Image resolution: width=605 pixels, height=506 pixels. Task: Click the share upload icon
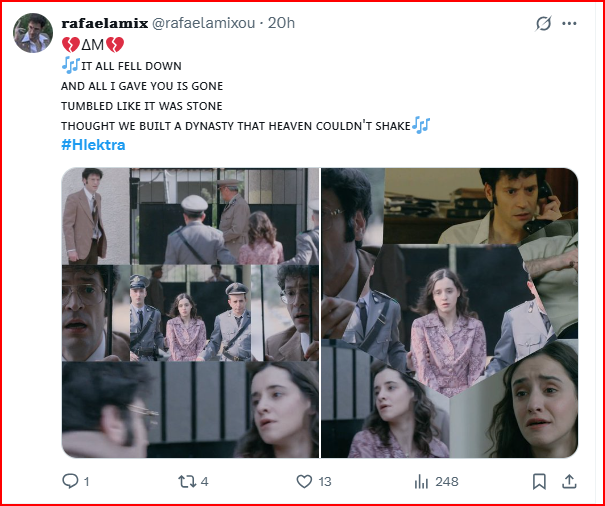(x=569, y=481)
